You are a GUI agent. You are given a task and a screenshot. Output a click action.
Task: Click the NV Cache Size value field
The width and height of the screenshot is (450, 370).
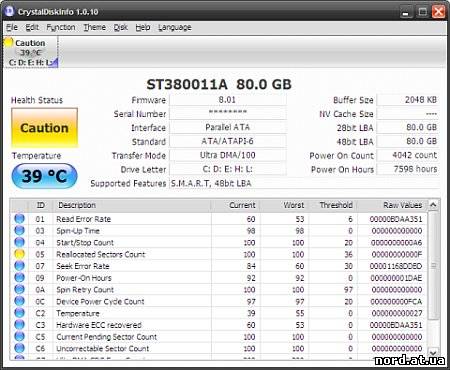(x=407, y=113)
